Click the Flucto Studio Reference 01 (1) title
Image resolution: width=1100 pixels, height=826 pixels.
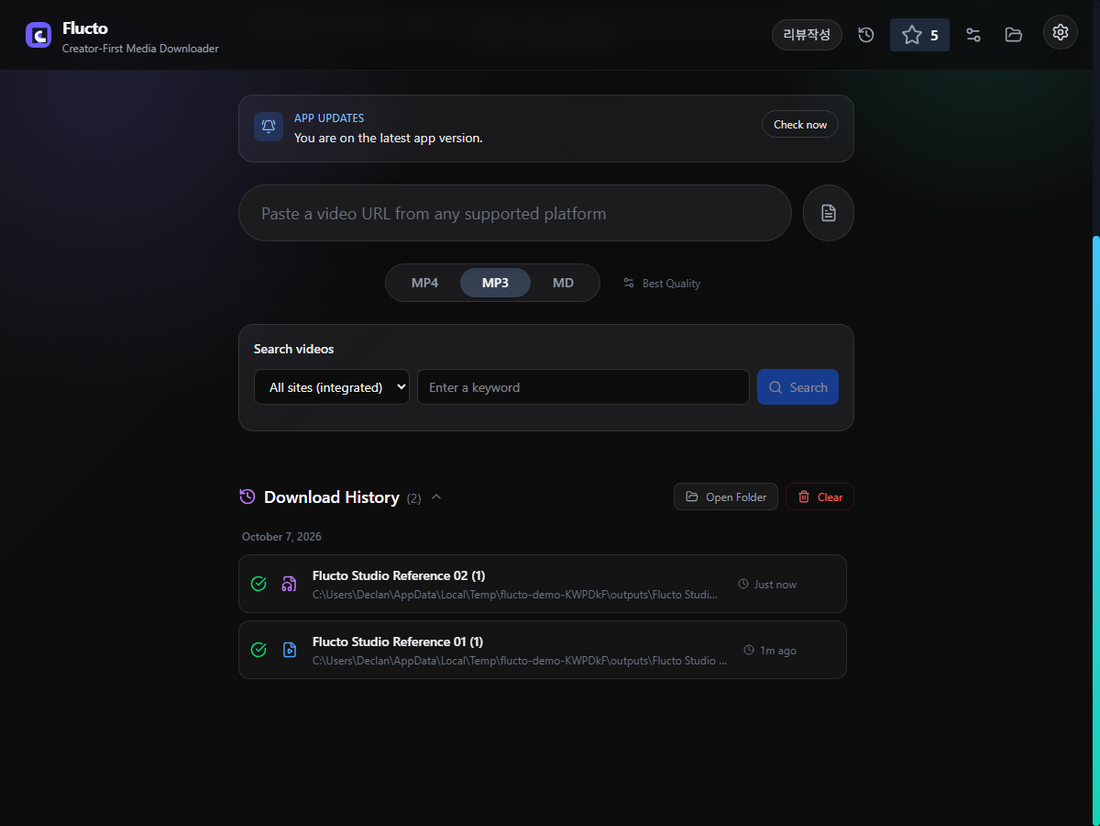click(x=398, y=641)
